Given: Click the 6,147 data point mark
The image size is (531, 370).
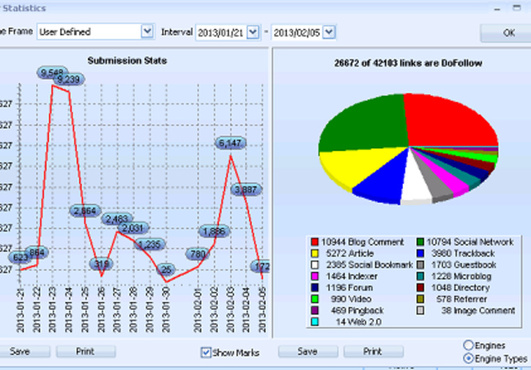Looking at the screenshot, I should tap(230, 143).
